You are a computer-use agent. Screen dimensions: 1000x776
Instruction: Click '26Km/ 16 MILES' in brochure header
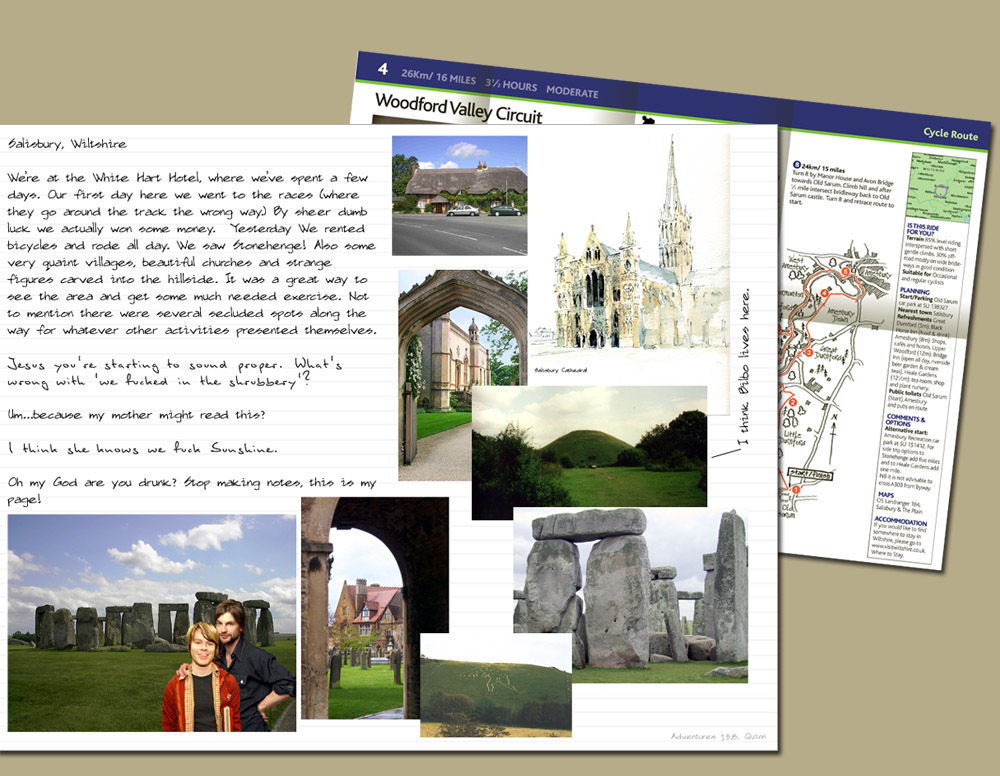pos(438,77)
